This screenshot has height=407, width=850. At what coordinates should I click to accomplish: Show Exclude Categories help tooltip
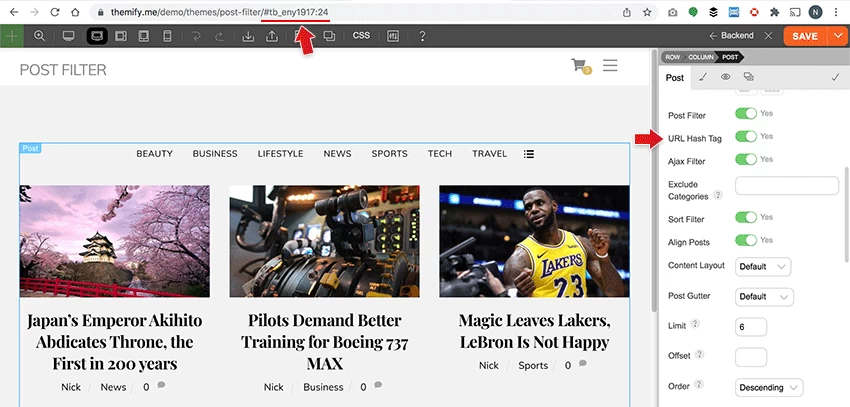[718, 195]
